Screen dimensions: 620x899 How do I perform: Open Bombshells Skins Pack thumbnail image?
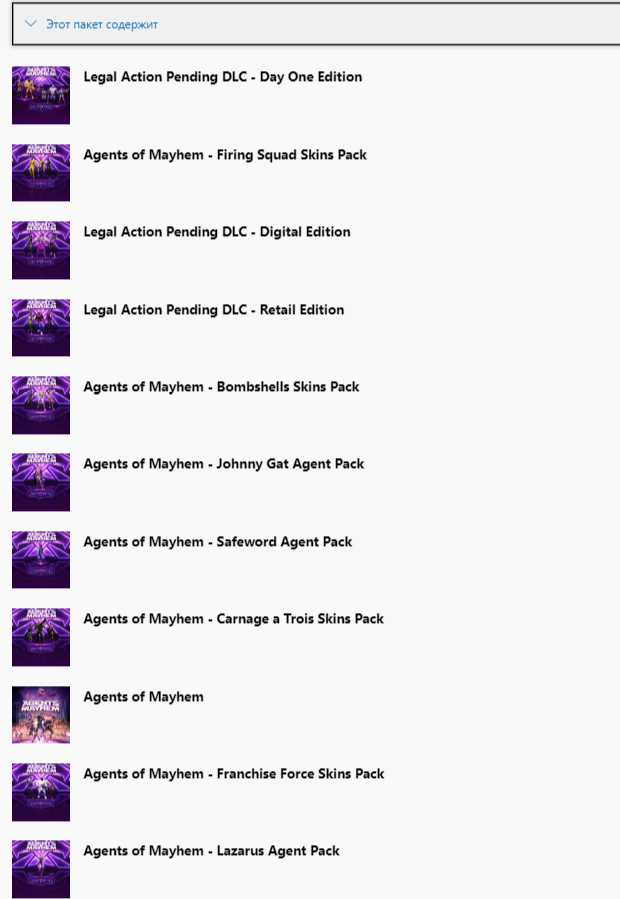41,405
